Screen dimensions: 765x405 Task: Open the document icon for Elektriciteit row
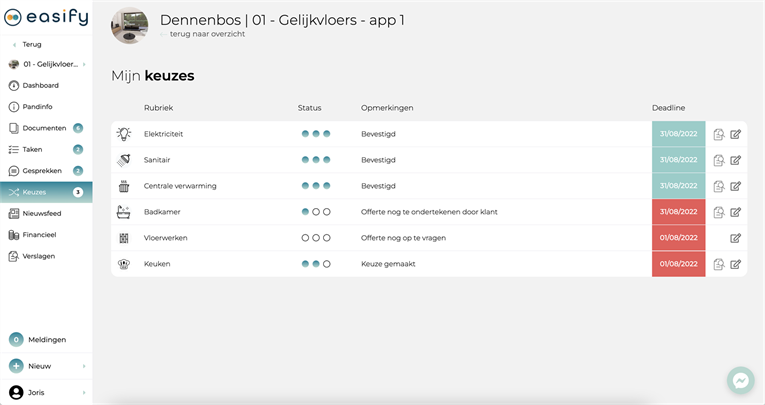[719, 134]
